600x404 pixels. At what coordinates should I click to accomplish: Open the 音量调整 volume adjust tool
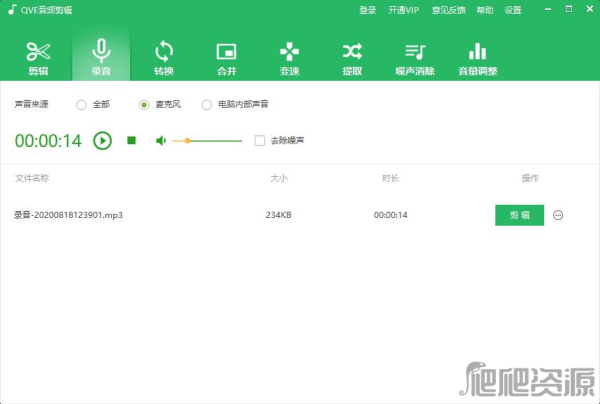[478, 58]
